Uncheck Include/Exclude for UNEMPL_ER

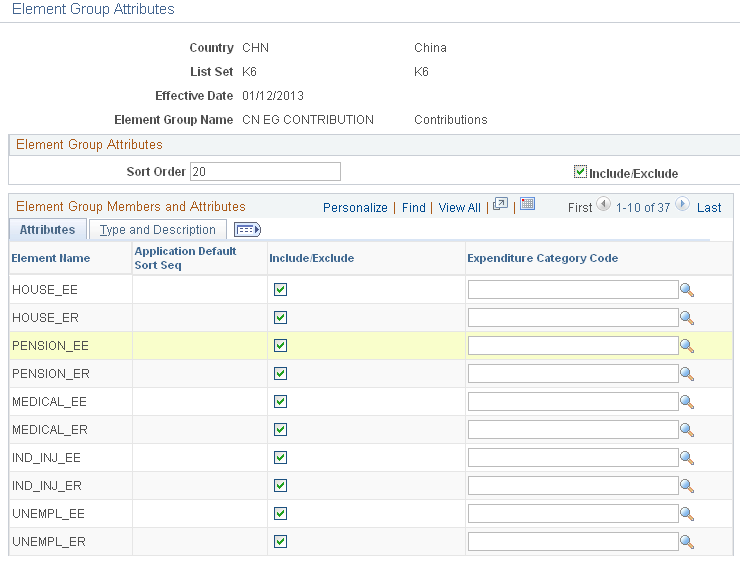[280, 541]
